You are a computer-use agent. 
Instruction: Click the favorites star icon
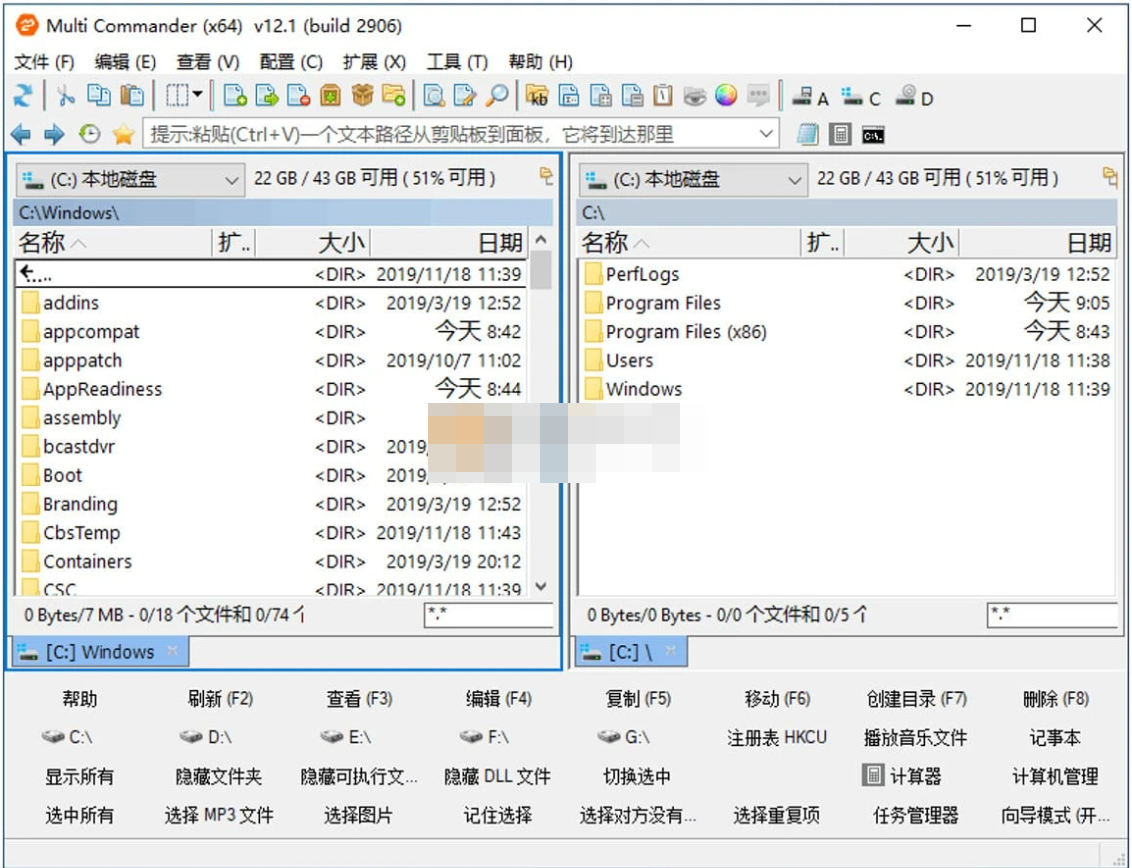[x=124, y=132]
